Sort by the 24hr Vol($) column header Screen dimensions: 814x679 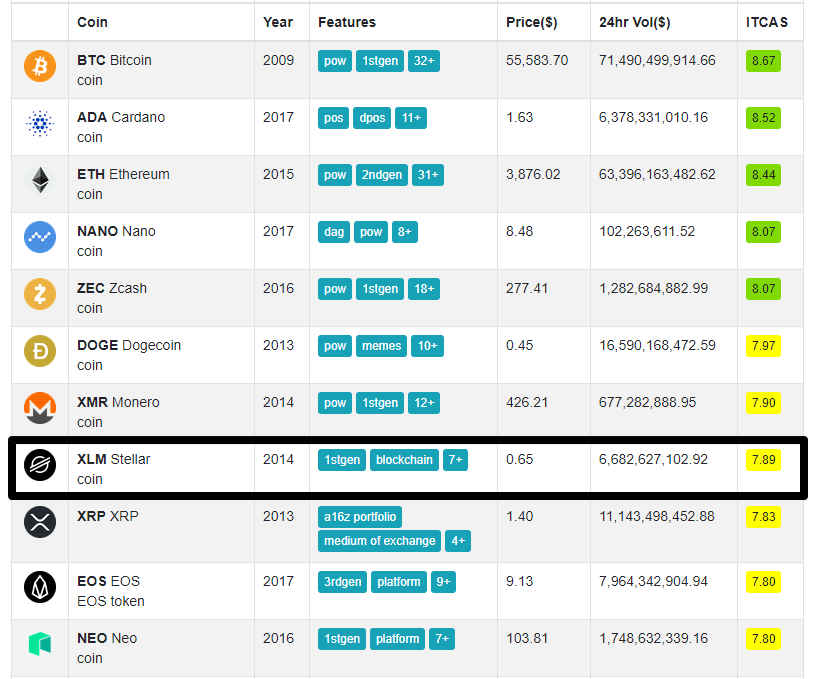[x=634, y=22]
